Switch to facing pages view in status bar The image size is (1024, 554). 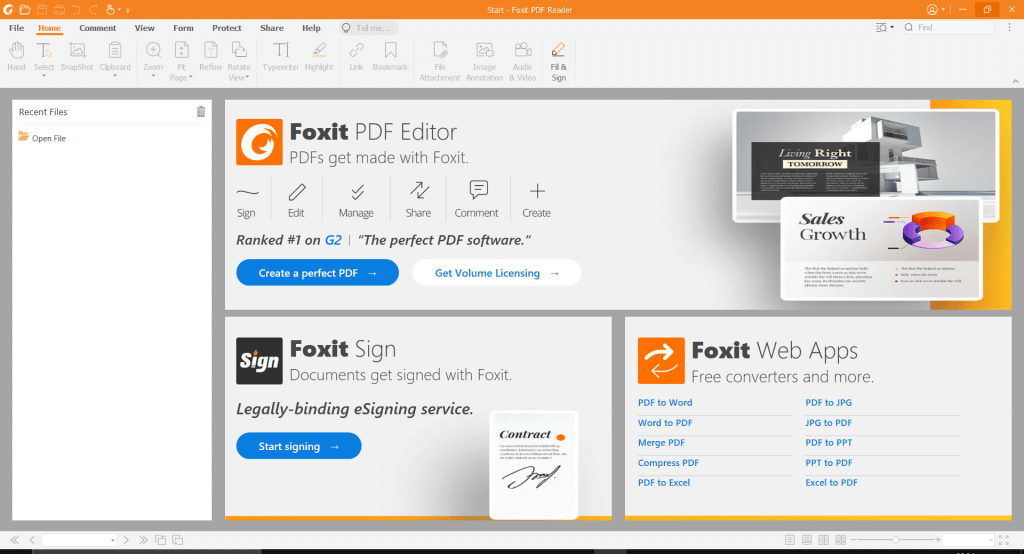824,540
